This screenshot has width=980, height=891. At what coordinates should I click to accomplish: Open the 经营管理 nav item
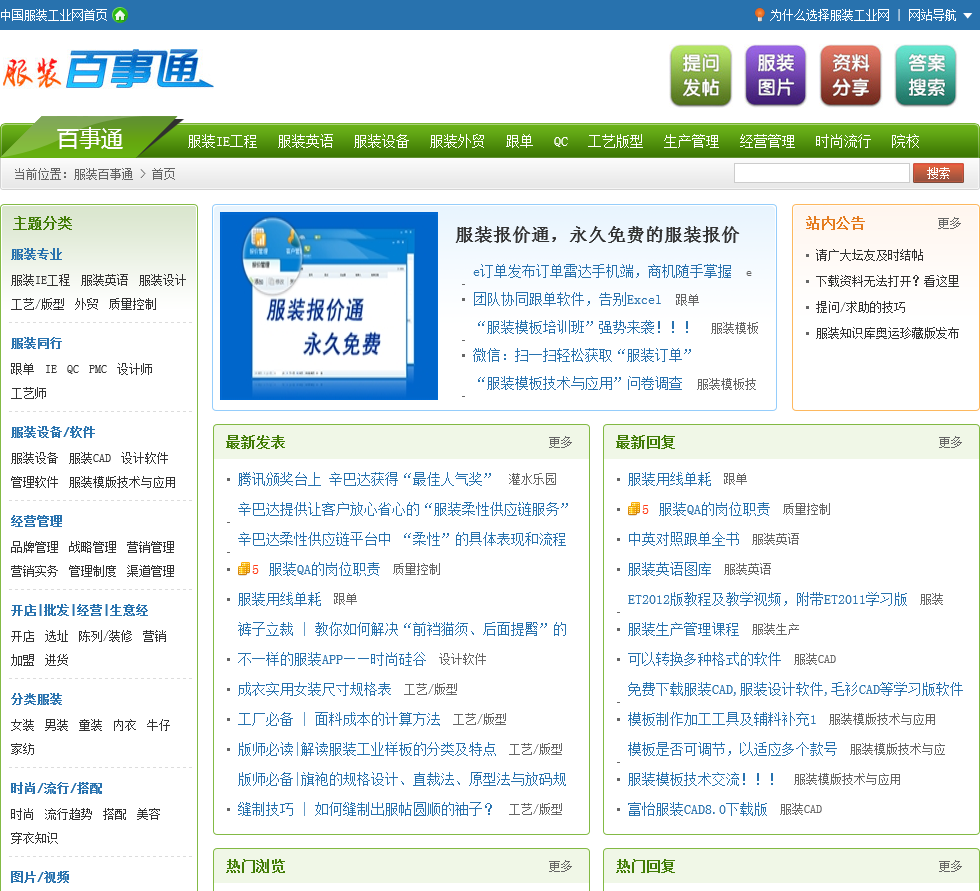pos(768,142)
